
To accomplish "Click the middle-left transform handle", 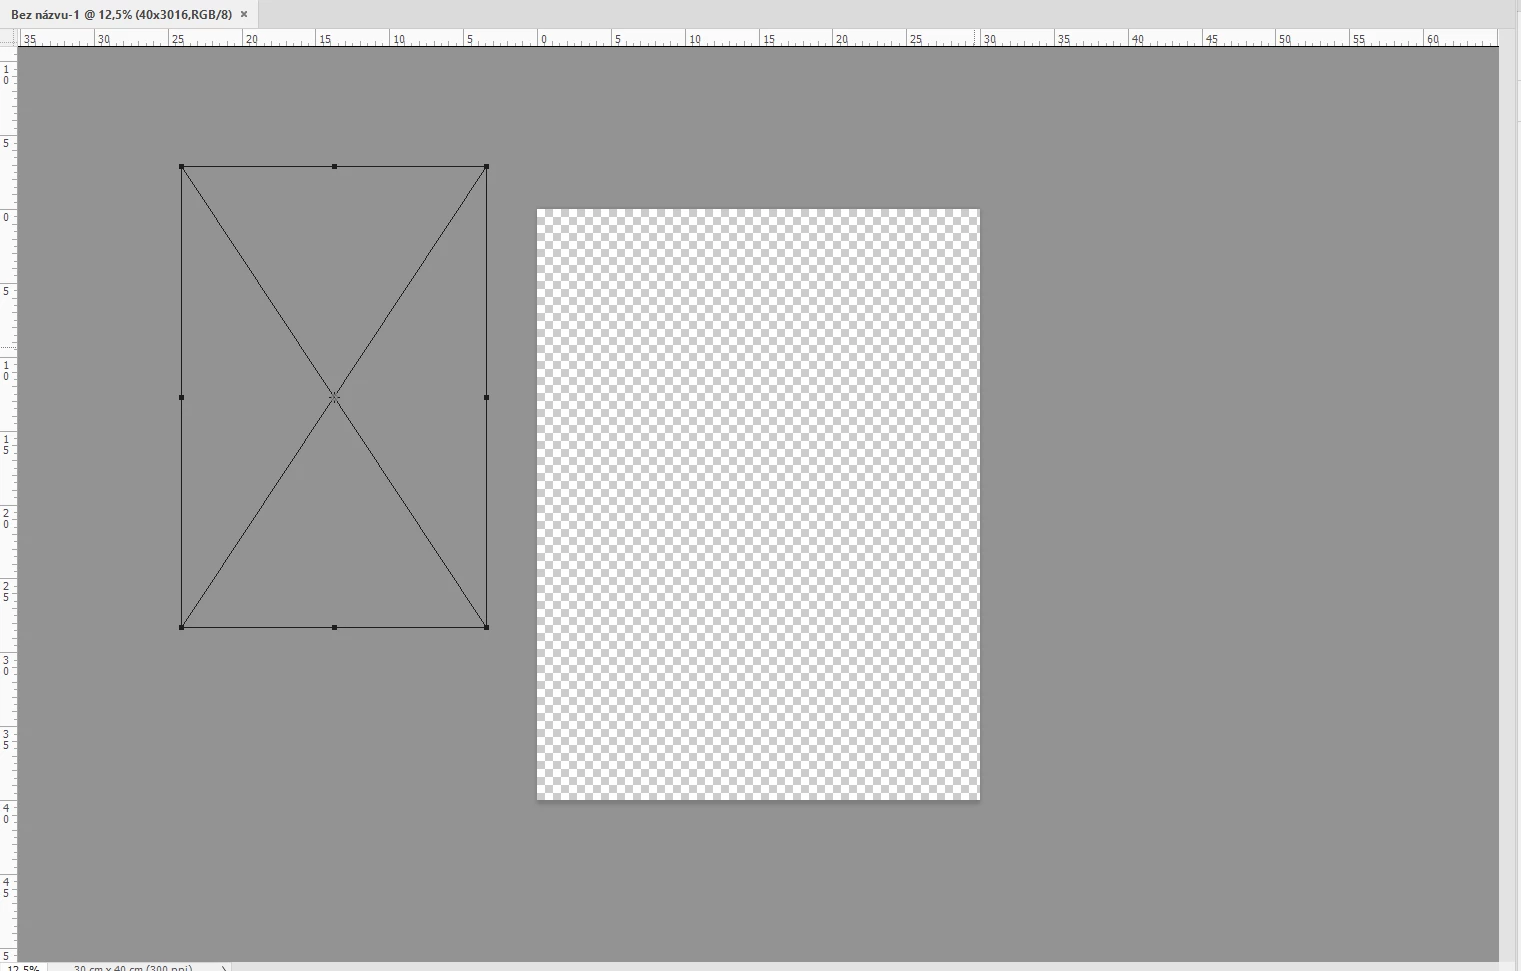I will (181, 397).
